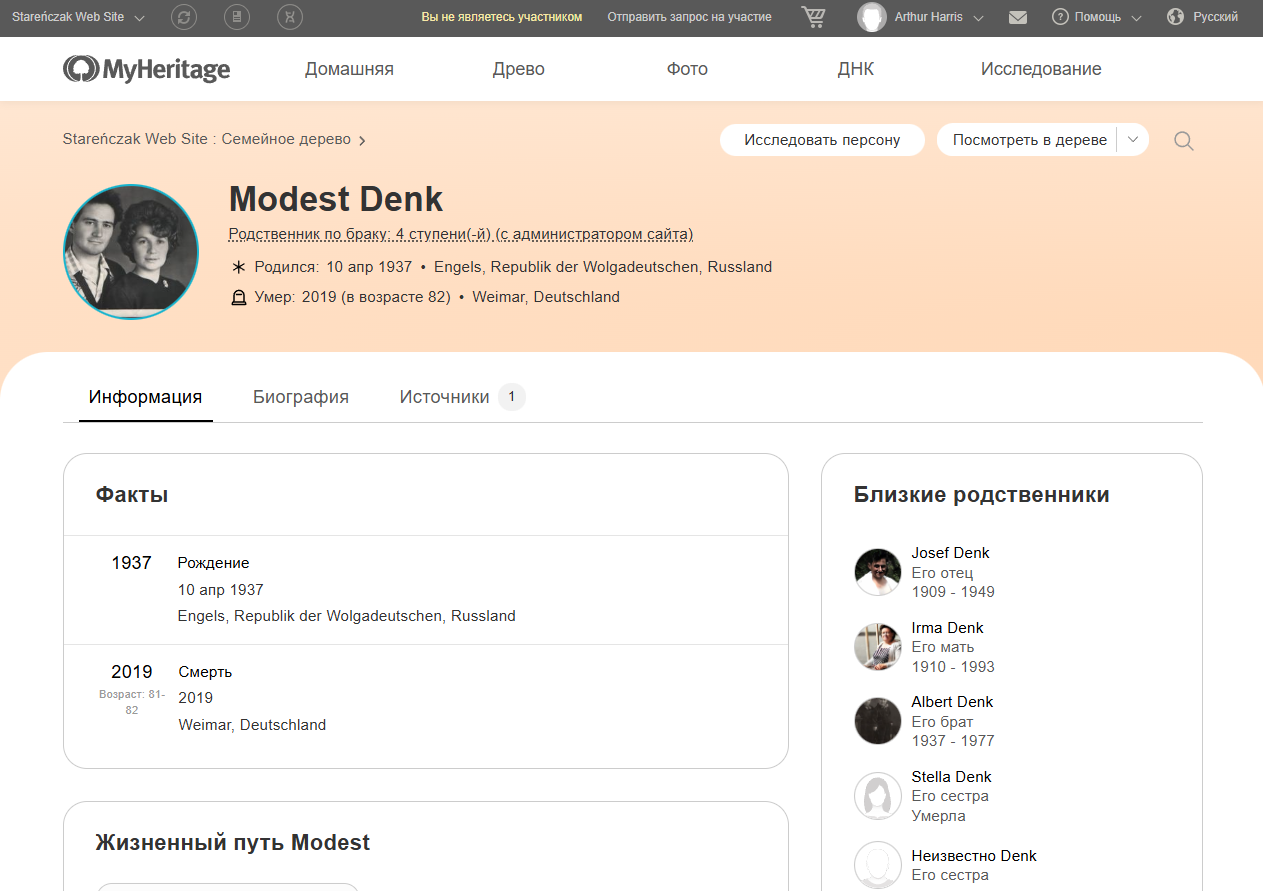Expand the Посмотреть в дереве dropdown arrow
This screenshot has width=1263, height=891.
pyautogui.click(x=1133, y=140)
